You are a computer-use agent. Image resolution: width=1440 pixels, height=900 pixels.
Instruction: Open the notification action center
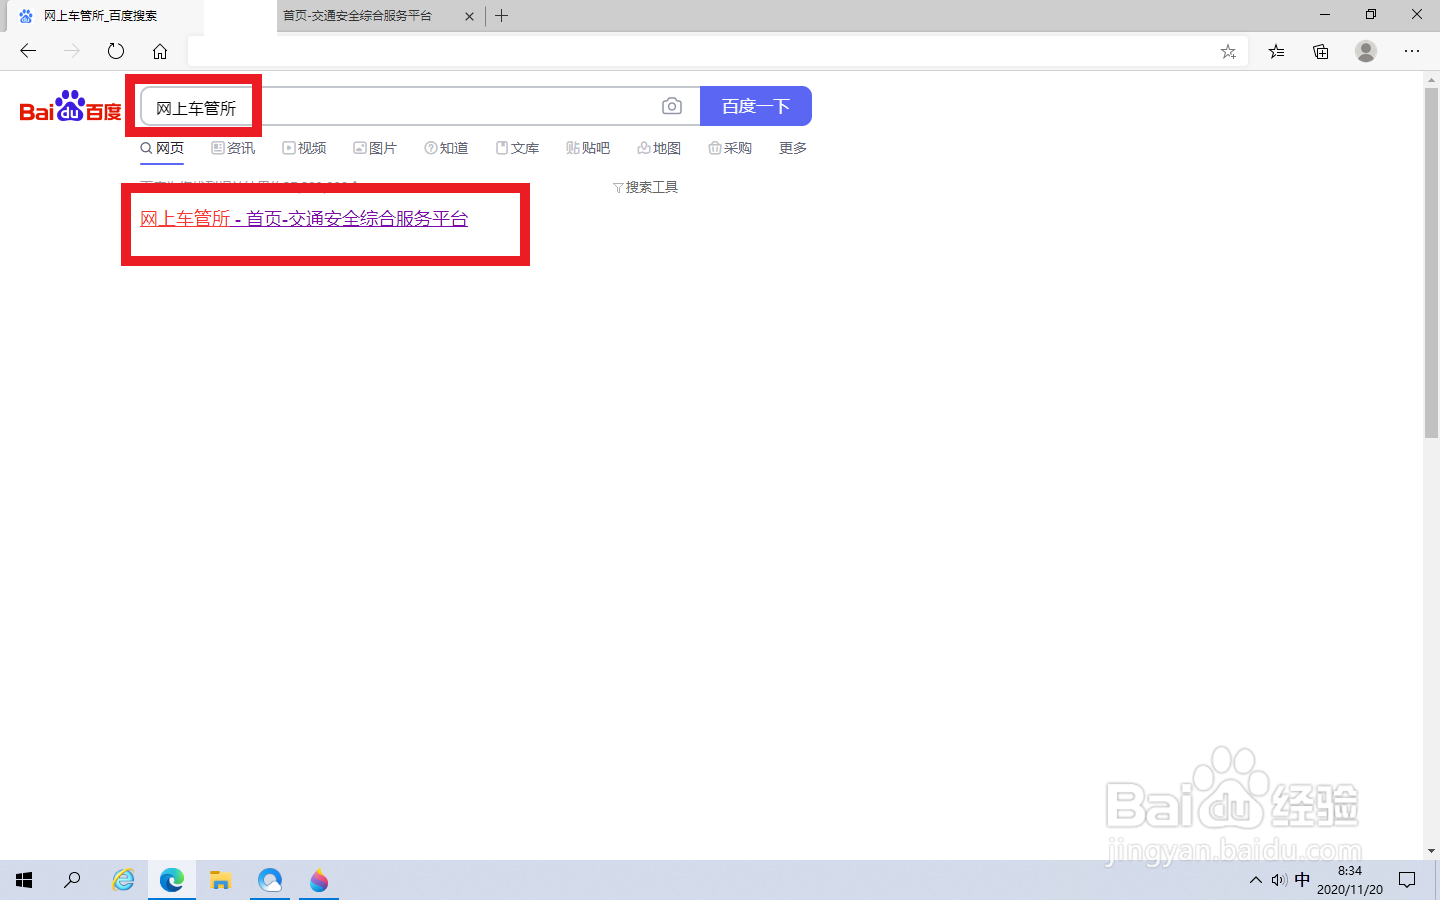[1407, 880]
